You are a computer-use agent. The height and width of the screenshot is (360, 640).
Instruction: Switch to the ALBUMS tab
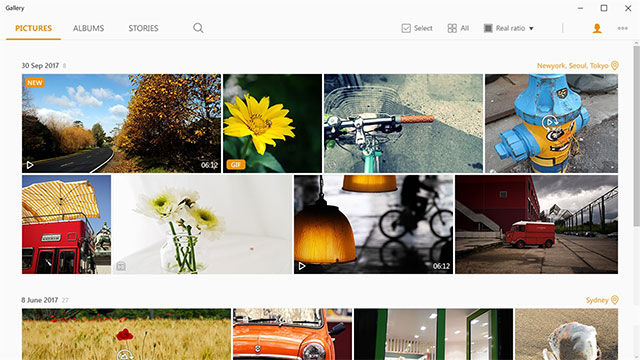coord(89,28)
